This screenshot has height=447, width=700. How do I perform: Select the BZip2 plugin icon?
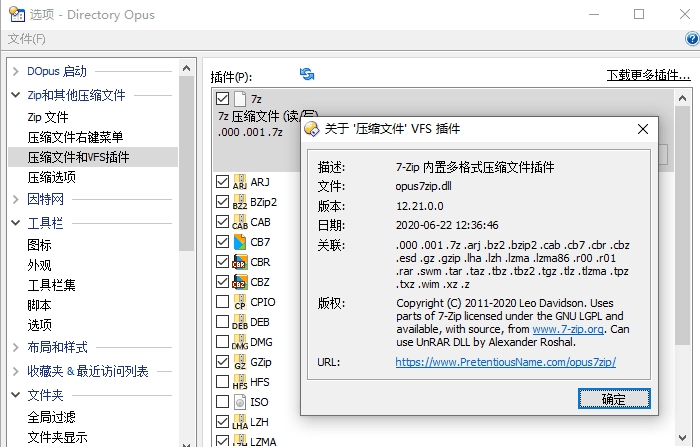[240, 202]
